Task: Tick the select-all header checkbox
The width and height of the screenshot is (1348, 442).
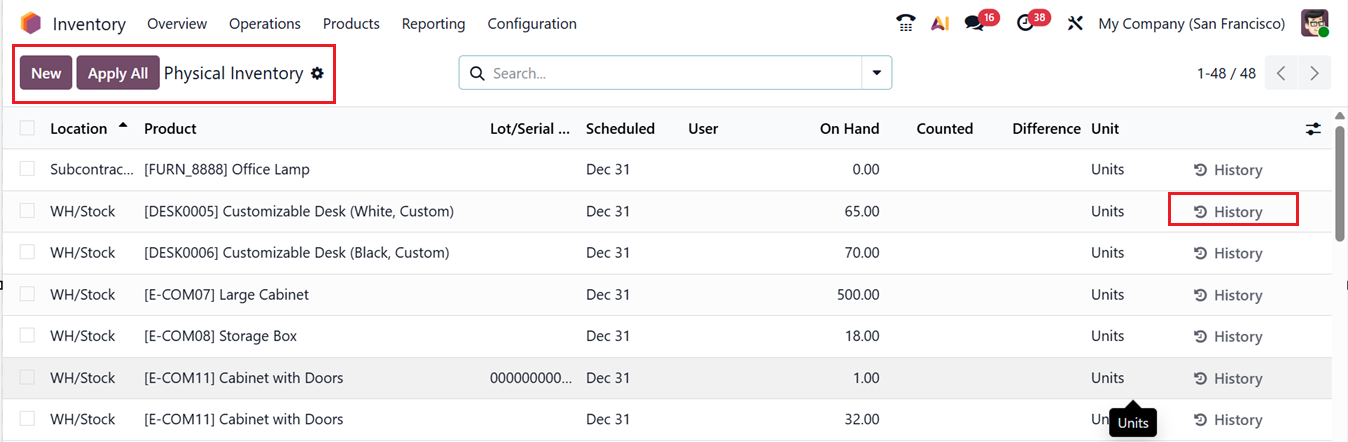Action: click(x=27, y=128)
